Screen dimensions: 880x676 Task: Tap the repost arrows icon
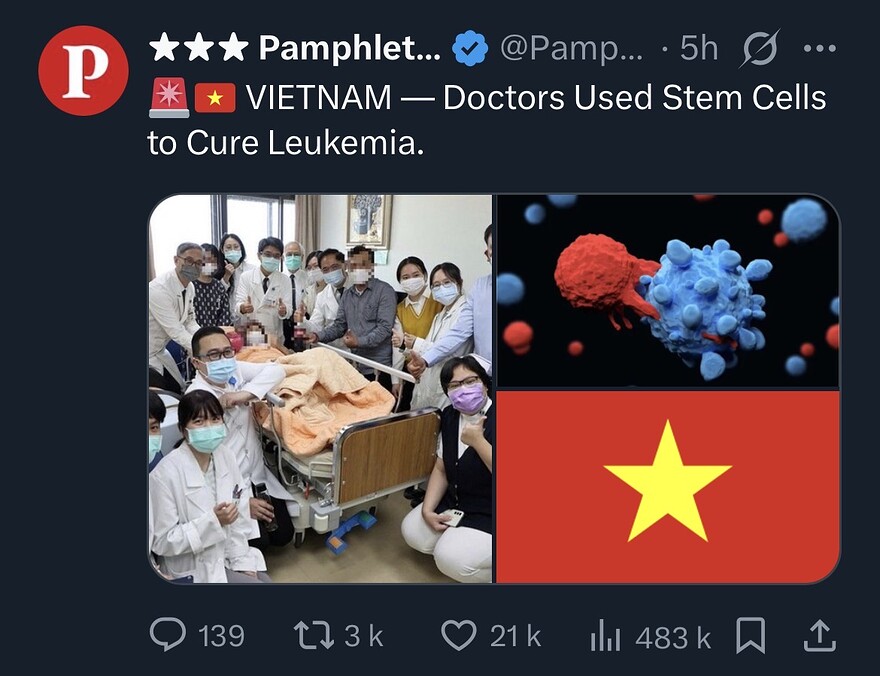click(314, 634)
